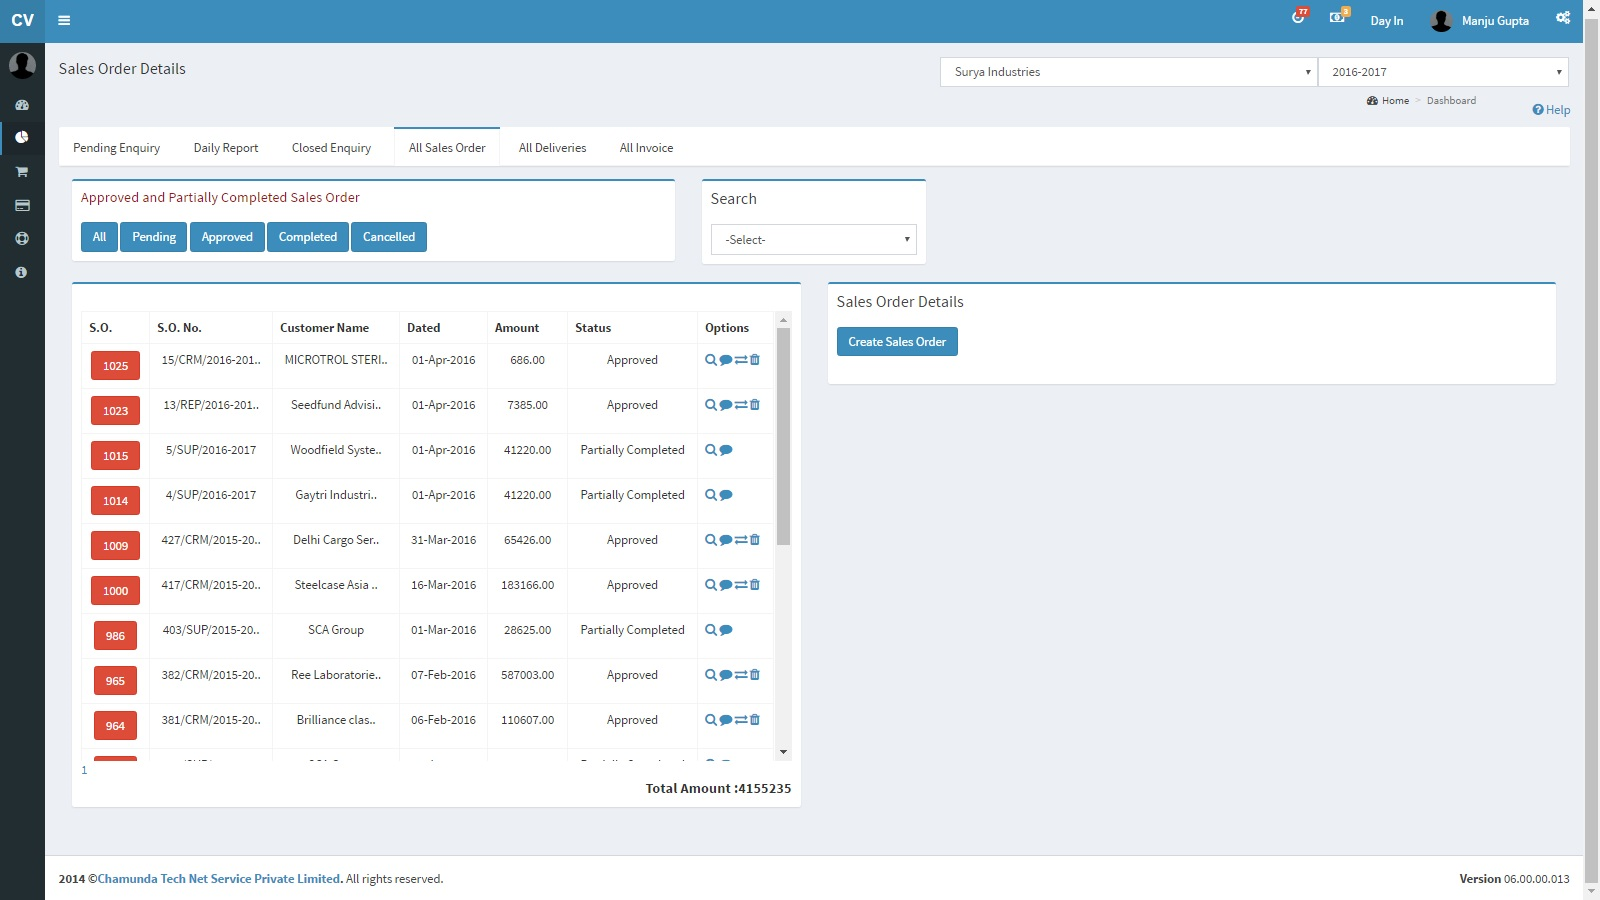Screen dimensions: 1600x900
Task: Open Help icon link
Action: 1551,110
